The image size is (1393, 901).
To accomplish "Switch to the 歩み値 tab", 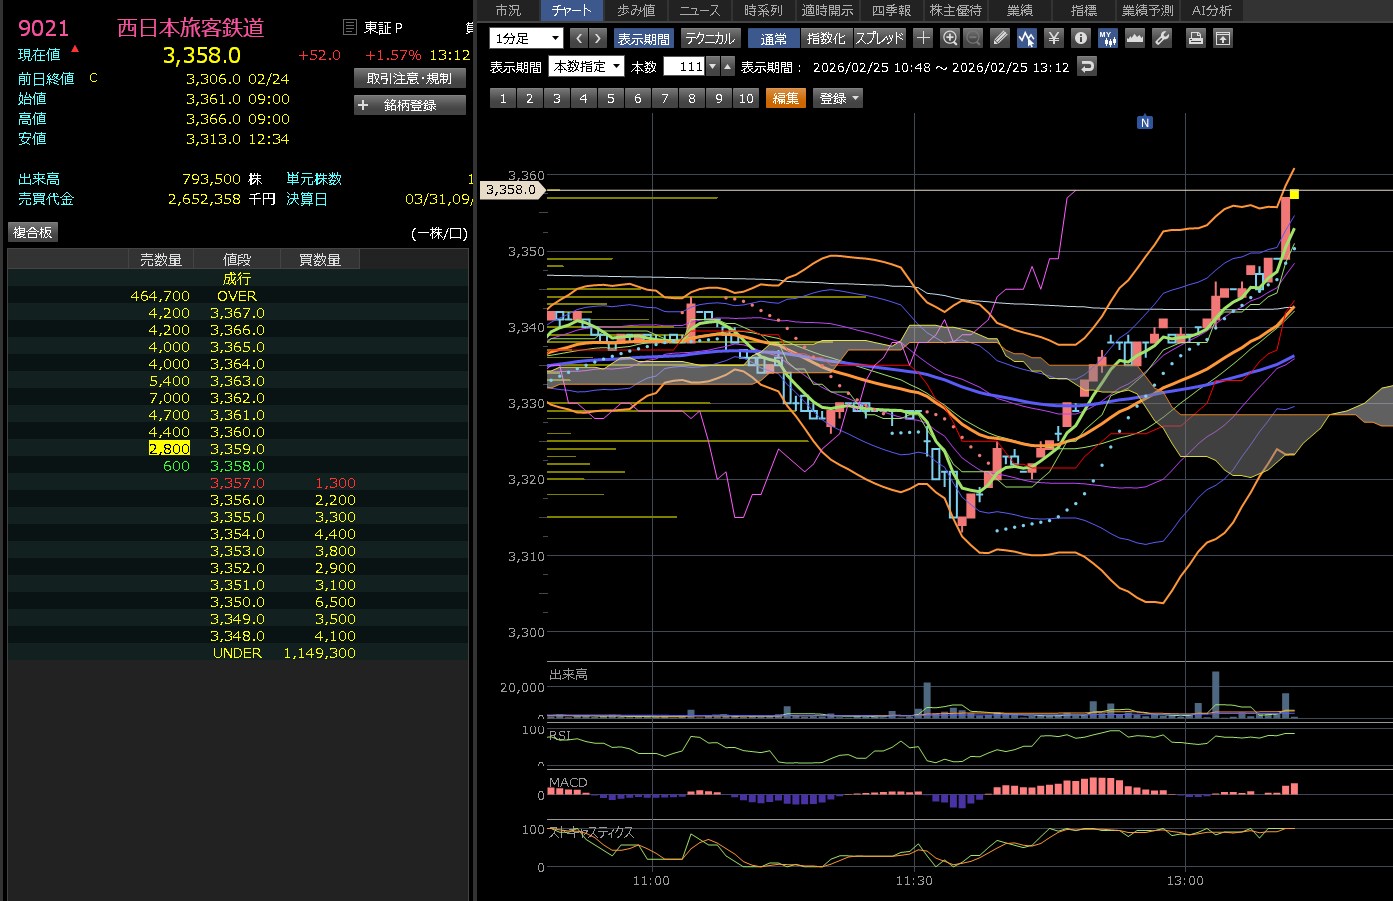I will [636, 10].
